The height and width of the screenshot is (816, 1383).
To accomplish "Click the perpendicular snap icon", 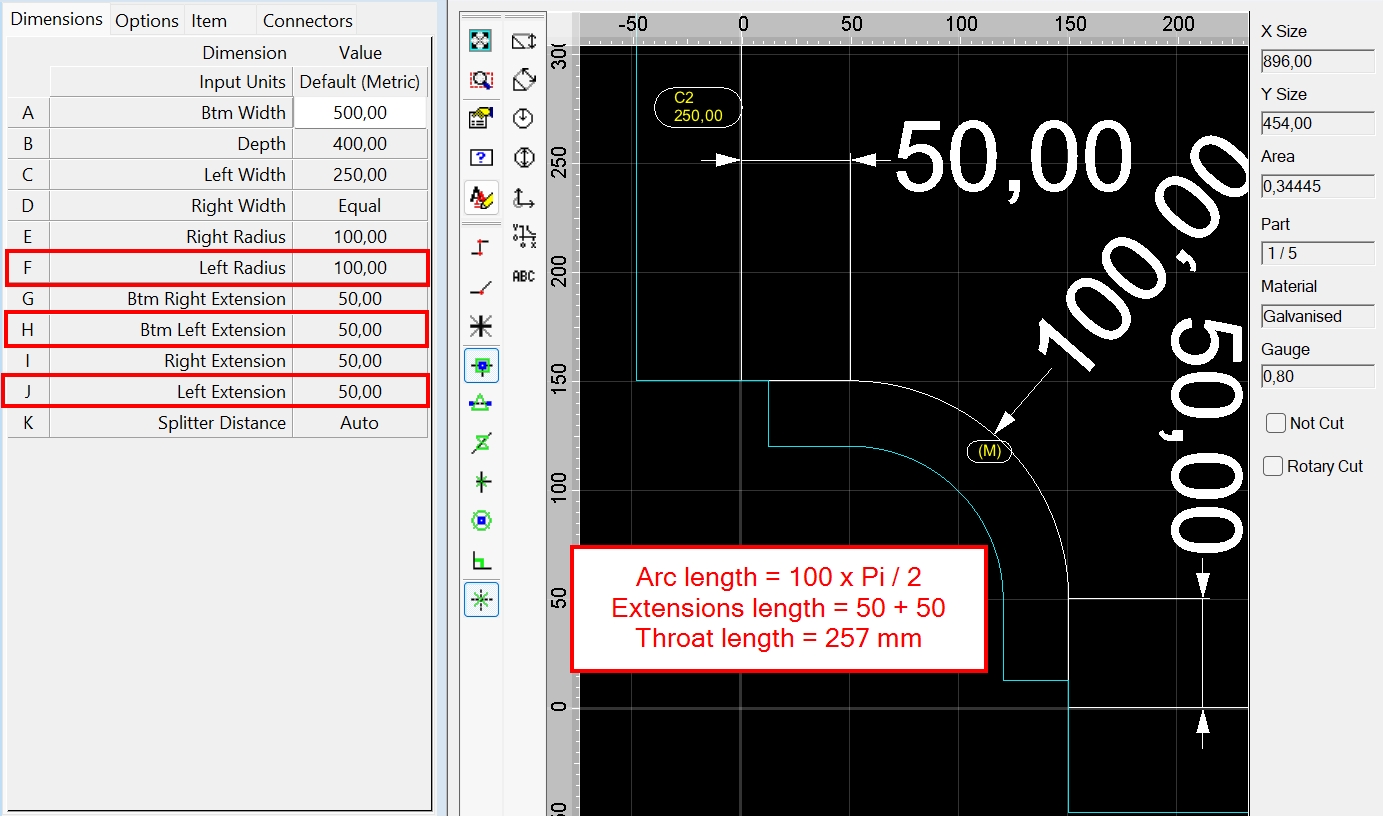I will 482,560.
